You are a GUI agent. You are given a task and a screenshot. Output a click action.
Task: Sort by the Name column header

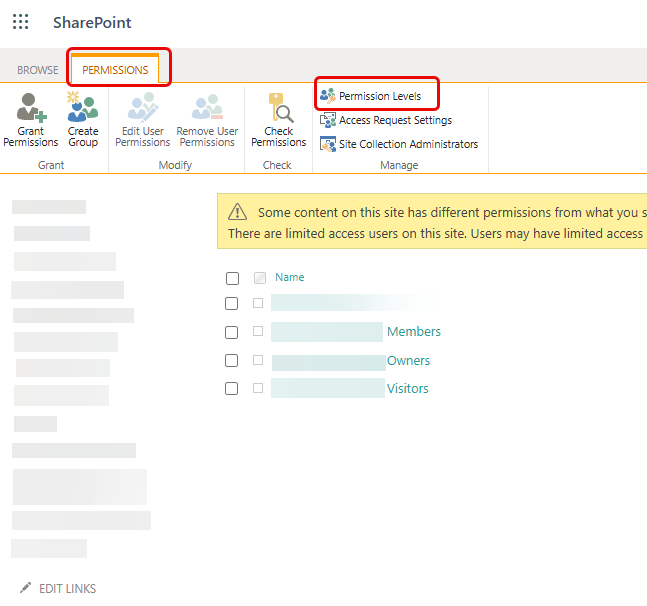(x=290, y=277)
